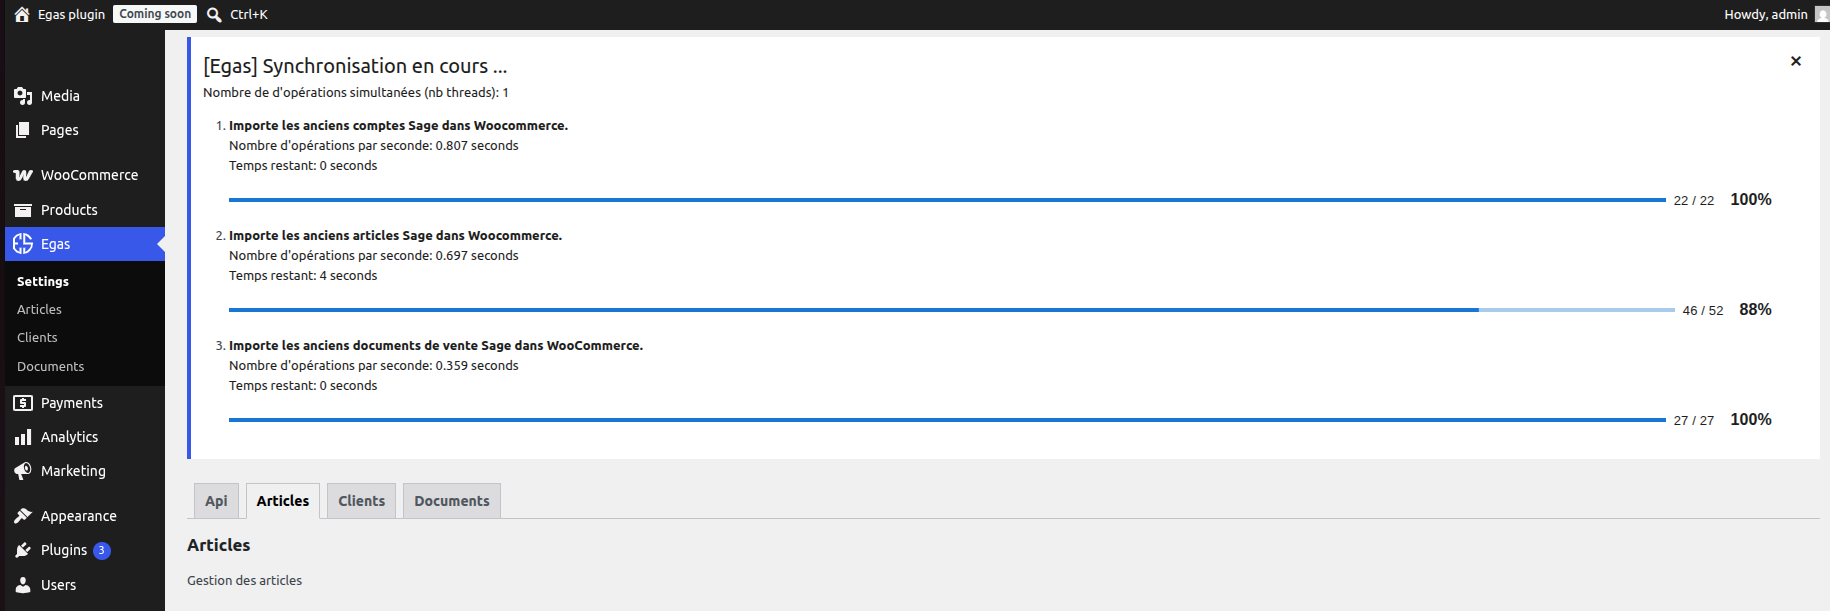Screen dimensions: 1830x611
Task: Open the Users menu icon
Action: [x=23, y=585]
